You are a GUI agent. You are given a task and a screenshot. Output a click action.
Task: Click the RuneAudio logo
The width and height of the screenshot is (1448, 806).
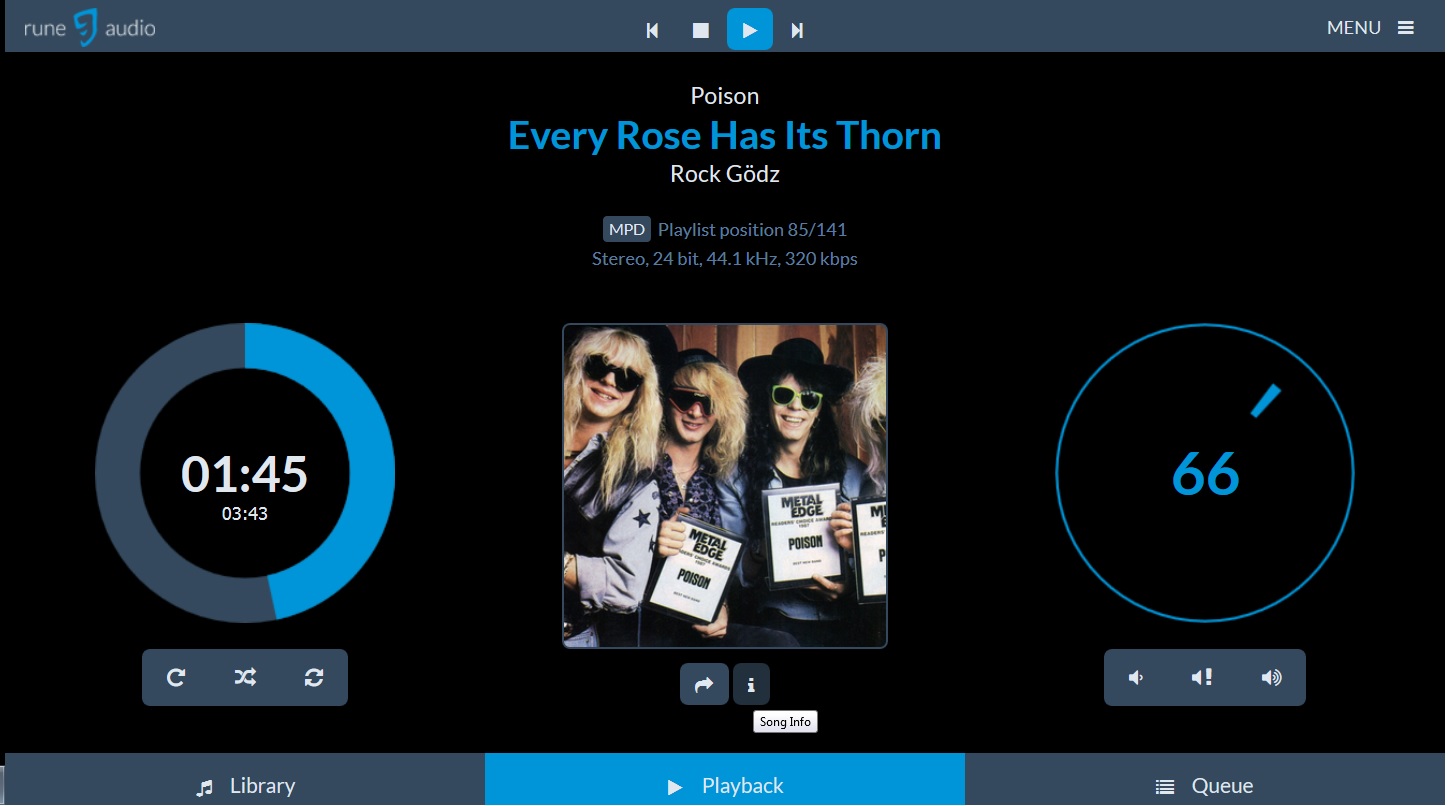coord(90,27)
